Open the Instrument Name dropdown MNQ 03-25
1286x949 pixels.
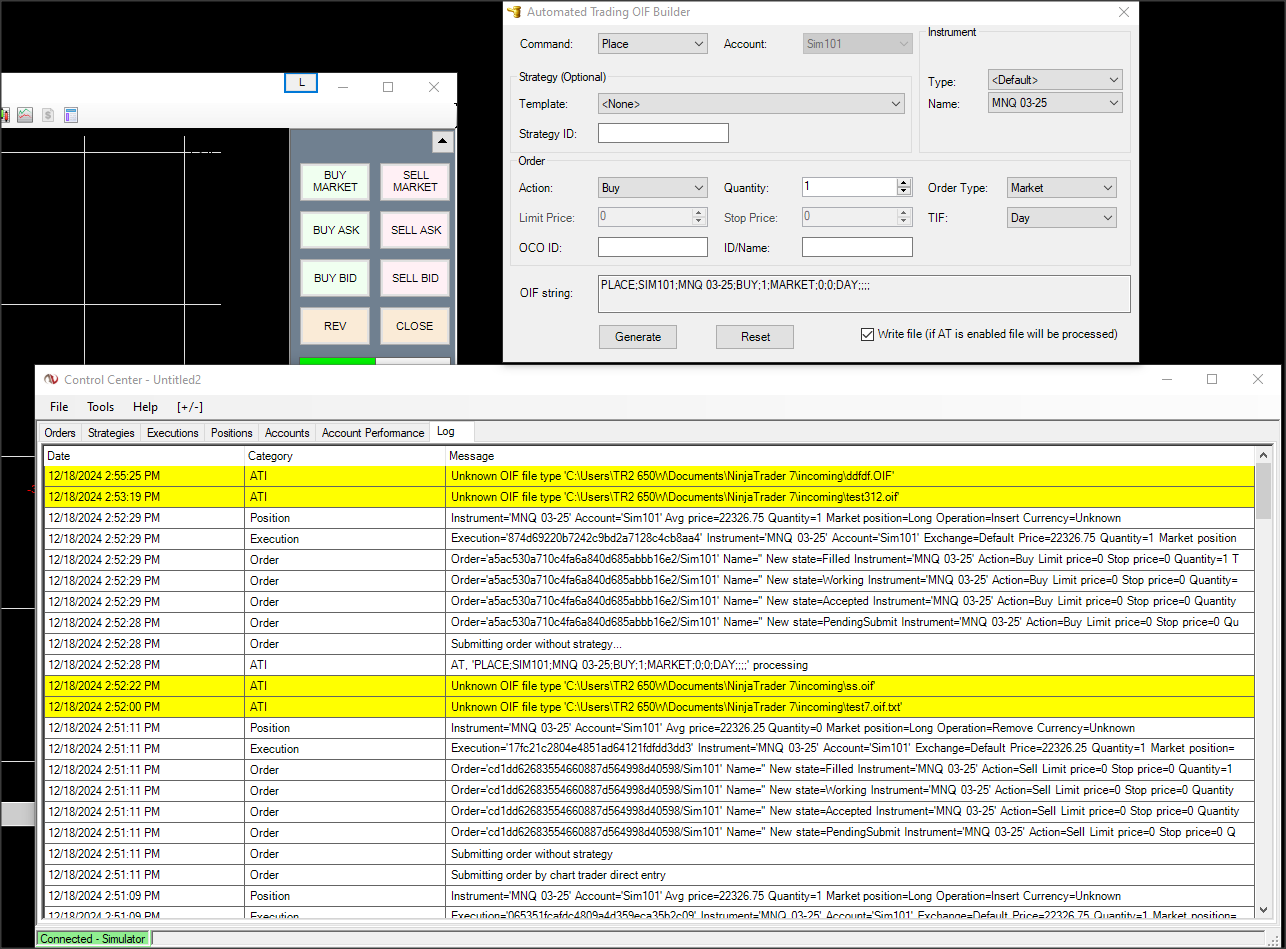1055,103
